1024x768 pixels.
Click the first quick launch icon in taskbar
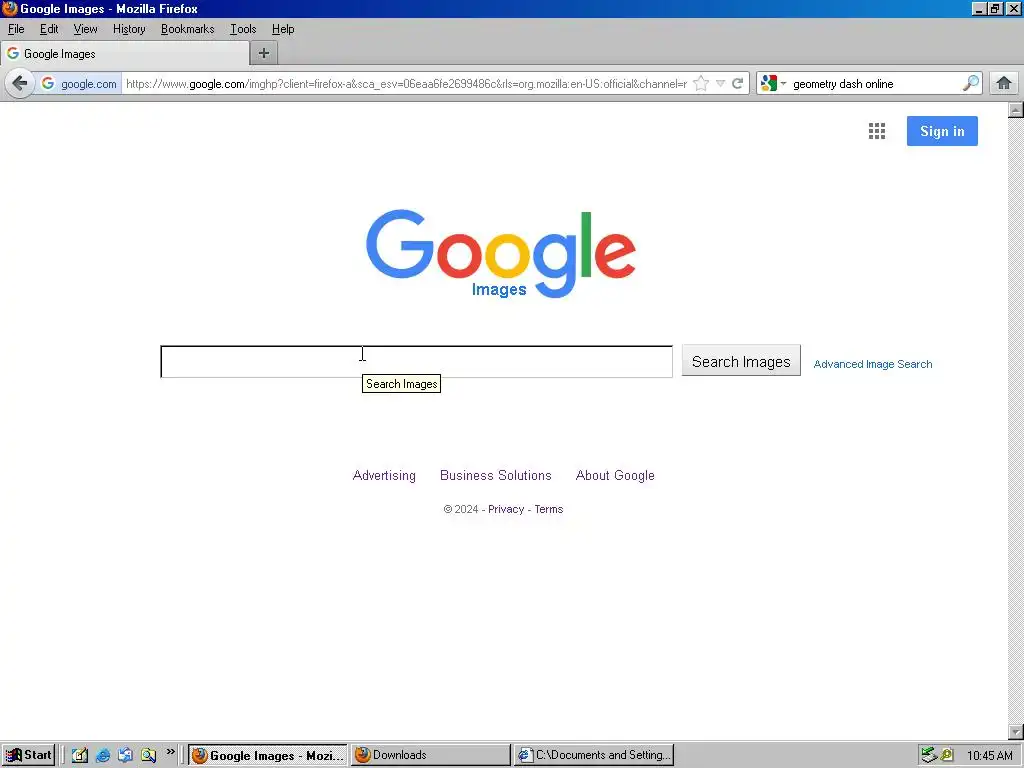[80, 755]
